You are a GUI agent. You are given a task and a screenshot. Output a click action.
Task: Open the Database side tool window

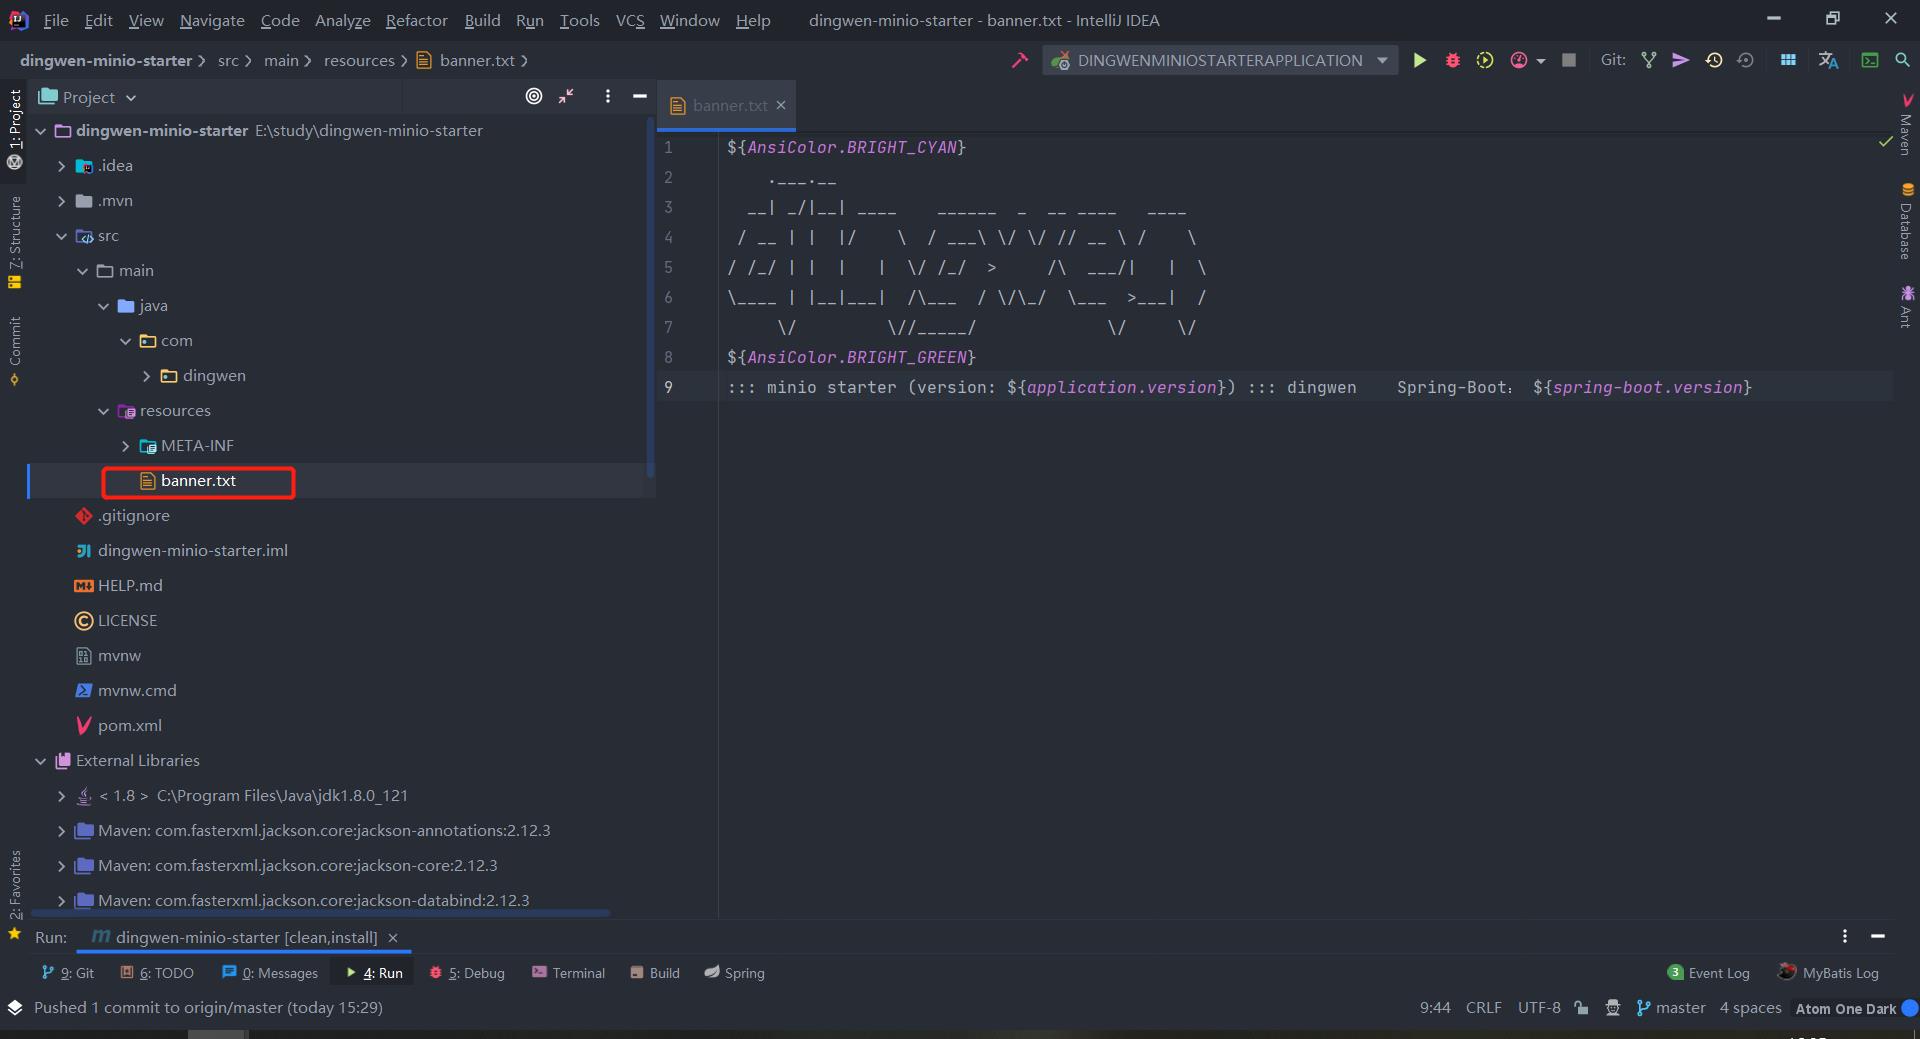[1907, 221]
